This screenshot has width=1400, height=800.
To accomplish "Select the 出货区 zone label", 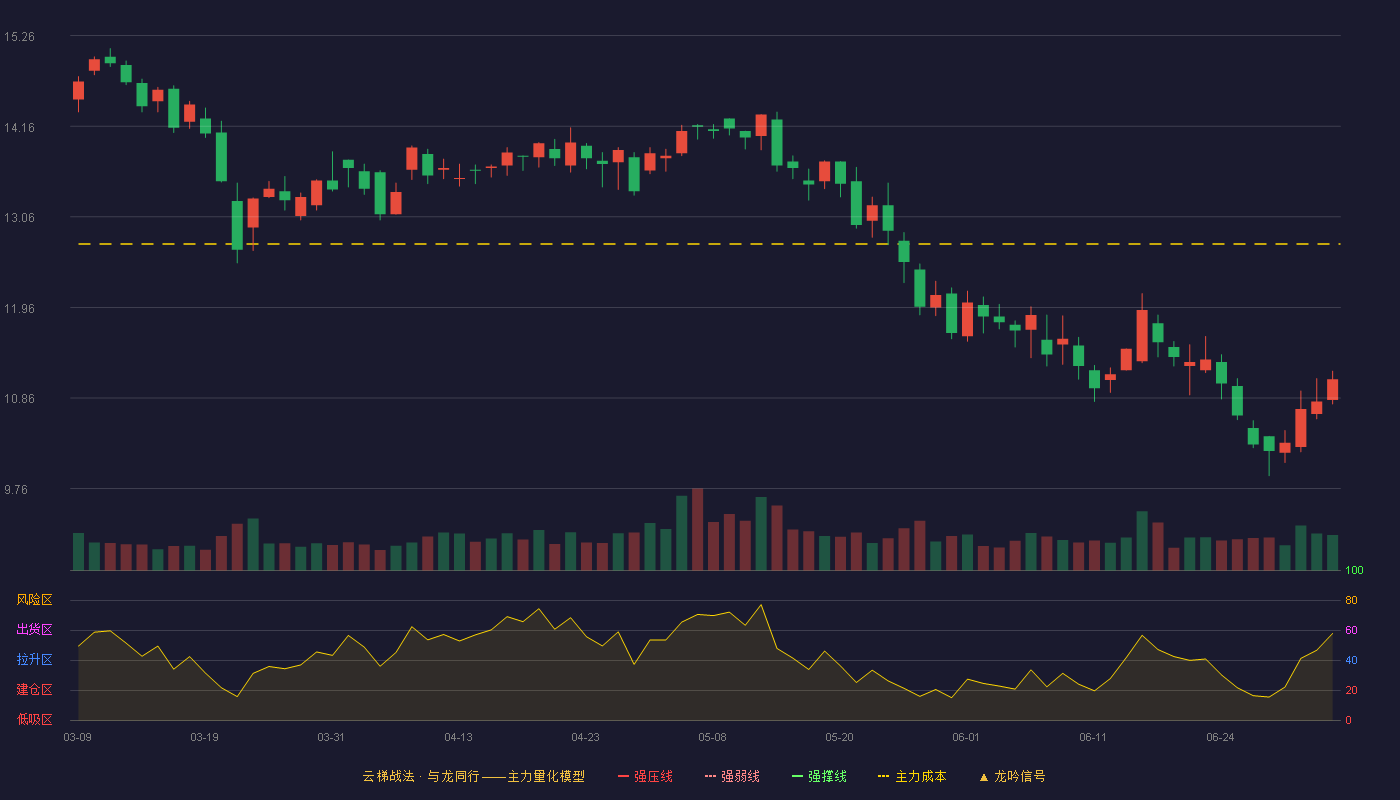I will (x=34, y=630).
